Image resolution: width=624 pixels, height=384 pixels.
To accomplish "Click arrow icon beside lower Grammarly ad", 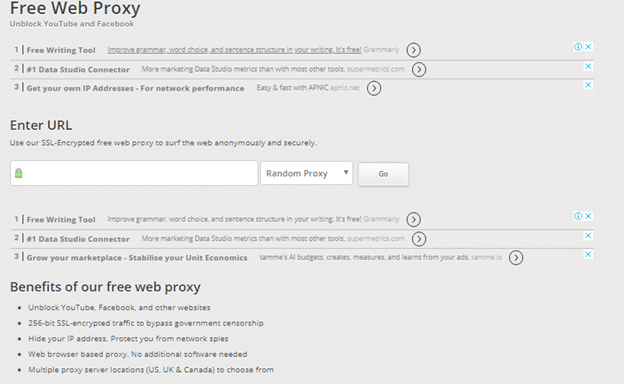I will [x=413, y=220].
